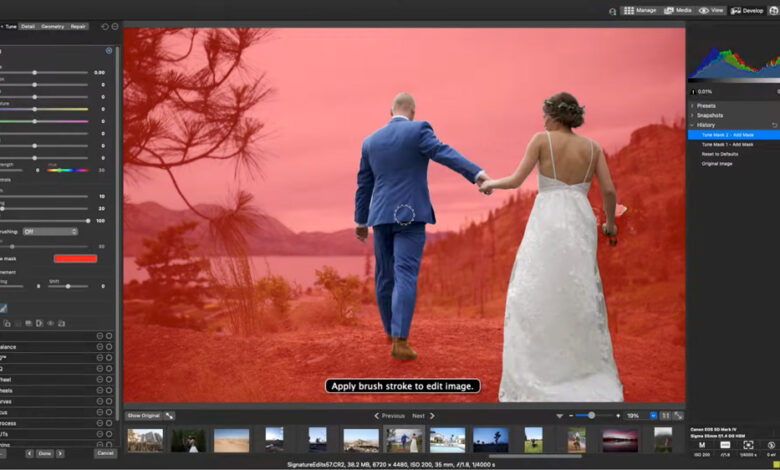Open the triangle menu left of zoom slider
The height and width of the screenshot is (470, 780).
pos(560,416)
